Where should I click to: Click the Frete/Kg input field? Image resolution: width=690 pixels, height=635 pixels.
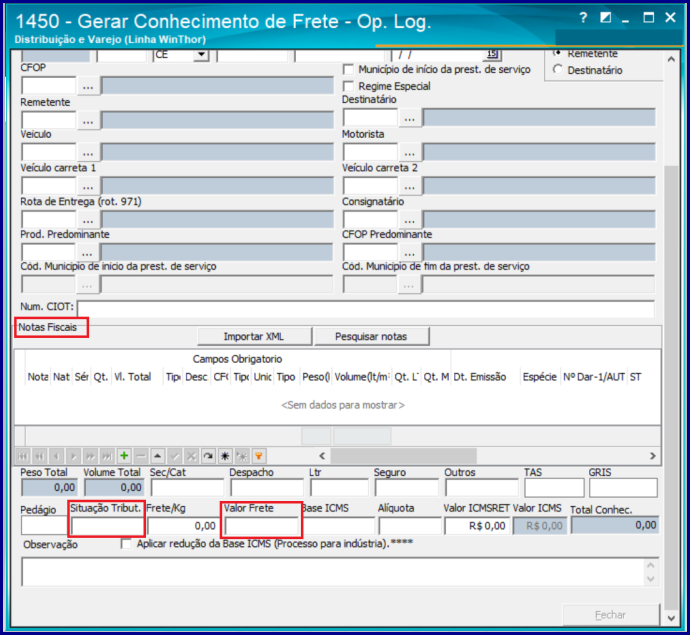(x=183, y=526)
